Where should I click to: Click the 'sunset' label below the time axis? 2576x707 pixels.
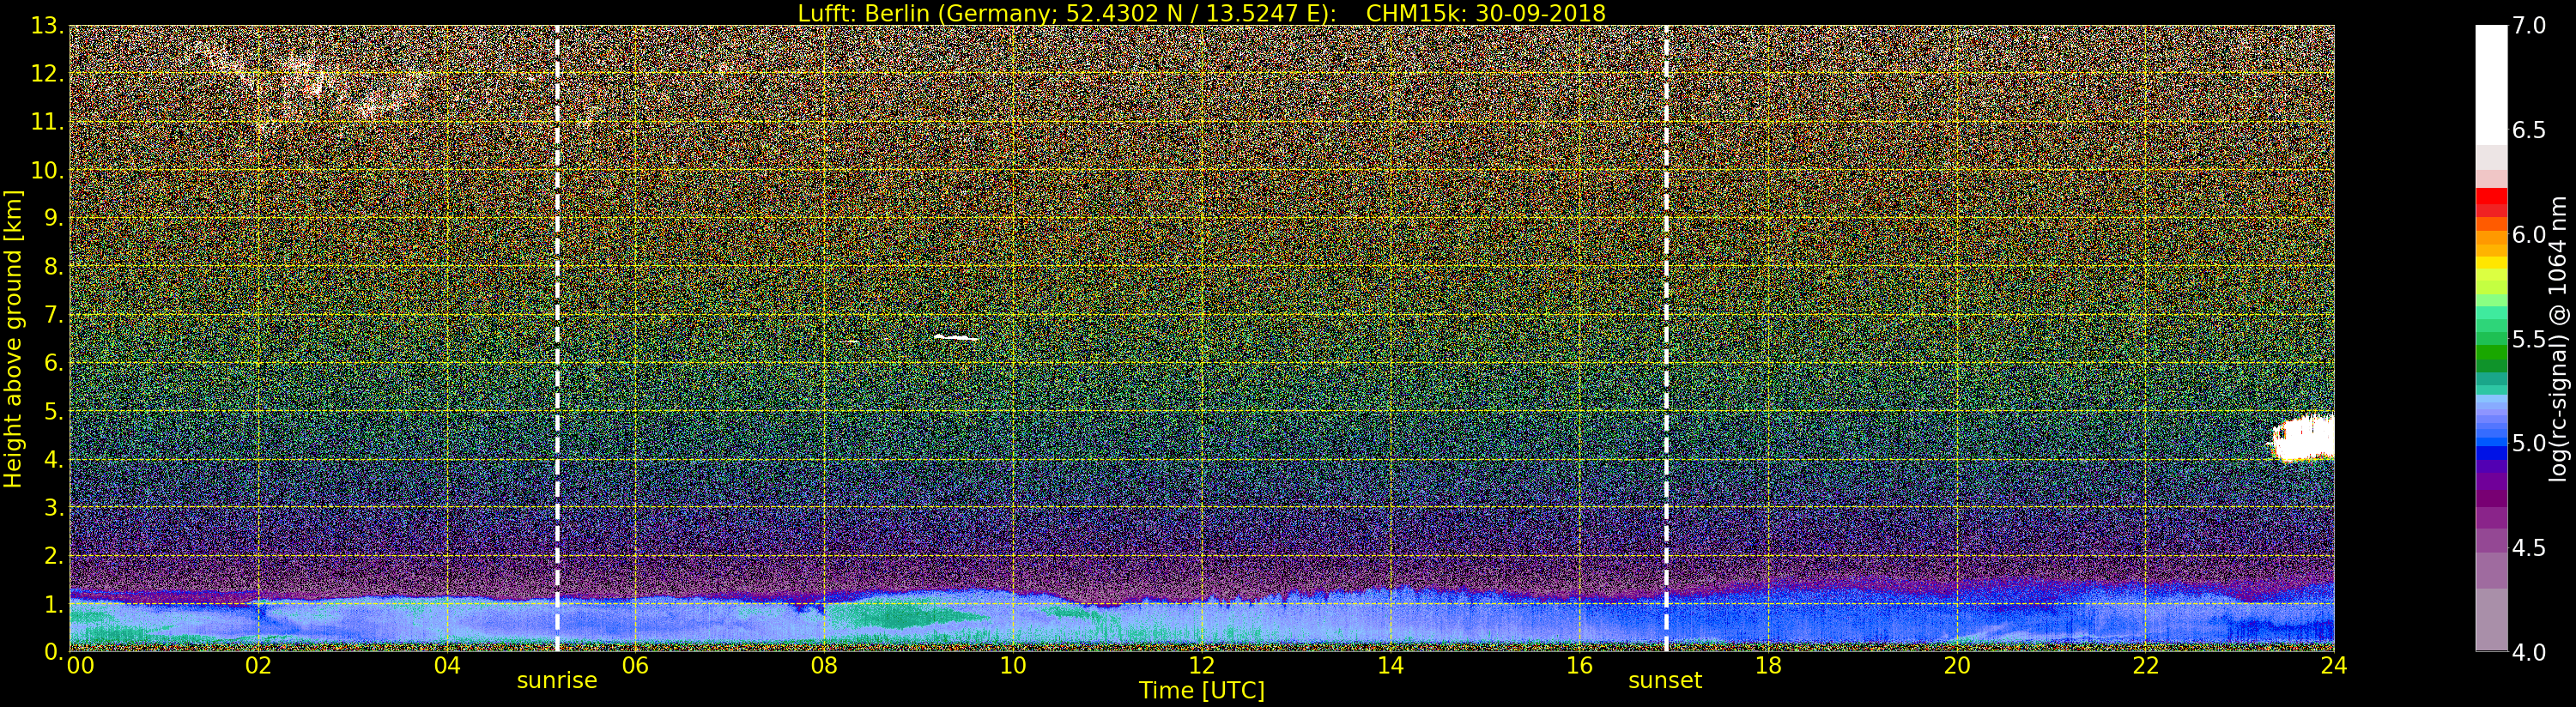click(1665, 681)
